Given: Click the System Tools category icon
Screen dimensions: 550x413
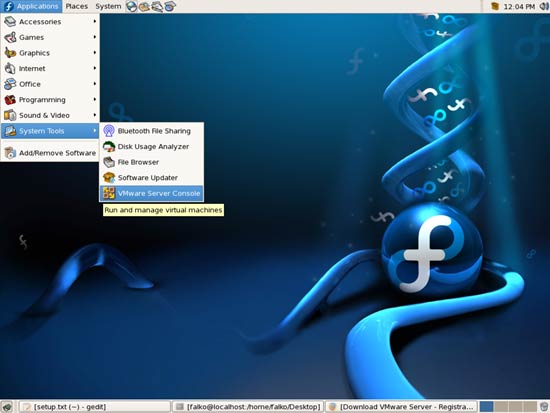Looking at the screenshot, I should pyautogui.click(x=10, y=131).
